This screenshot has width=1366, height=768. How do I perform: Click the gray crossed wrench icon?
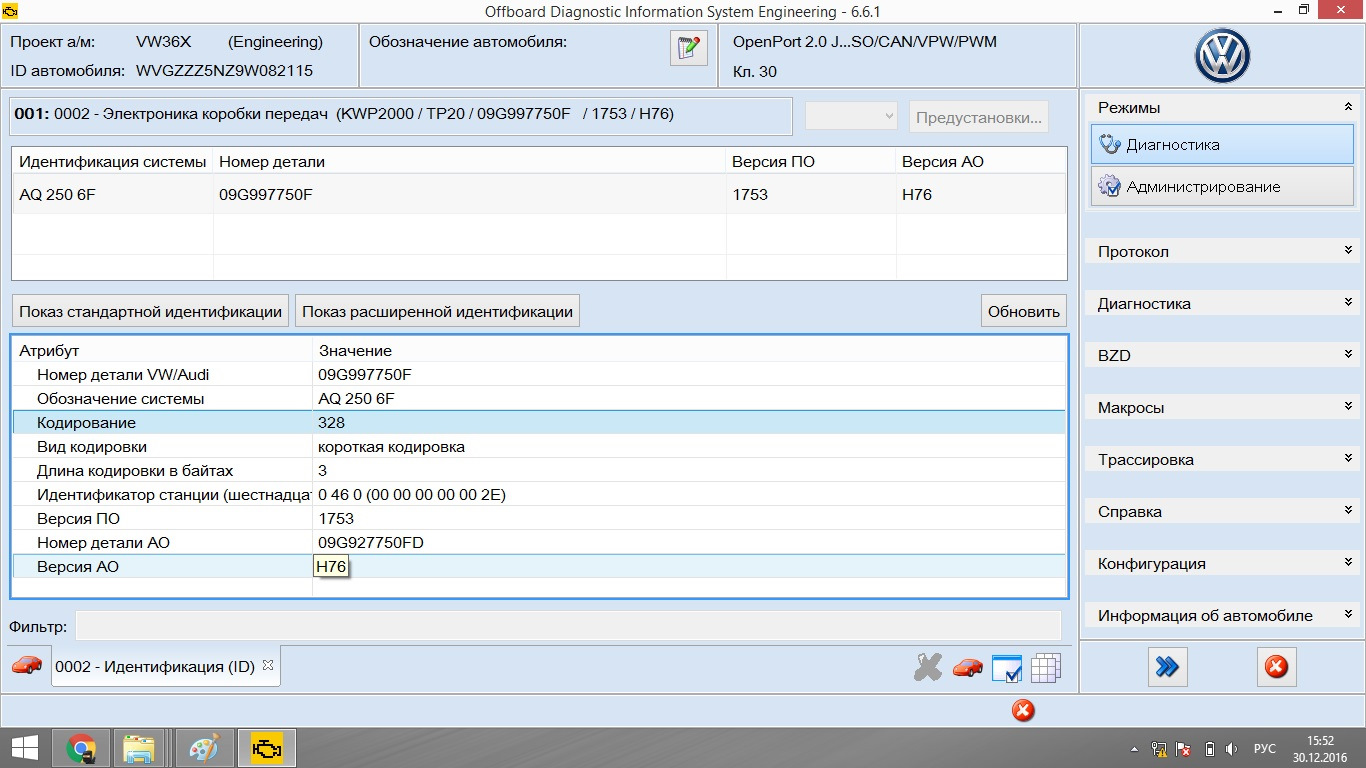(928, 667)
